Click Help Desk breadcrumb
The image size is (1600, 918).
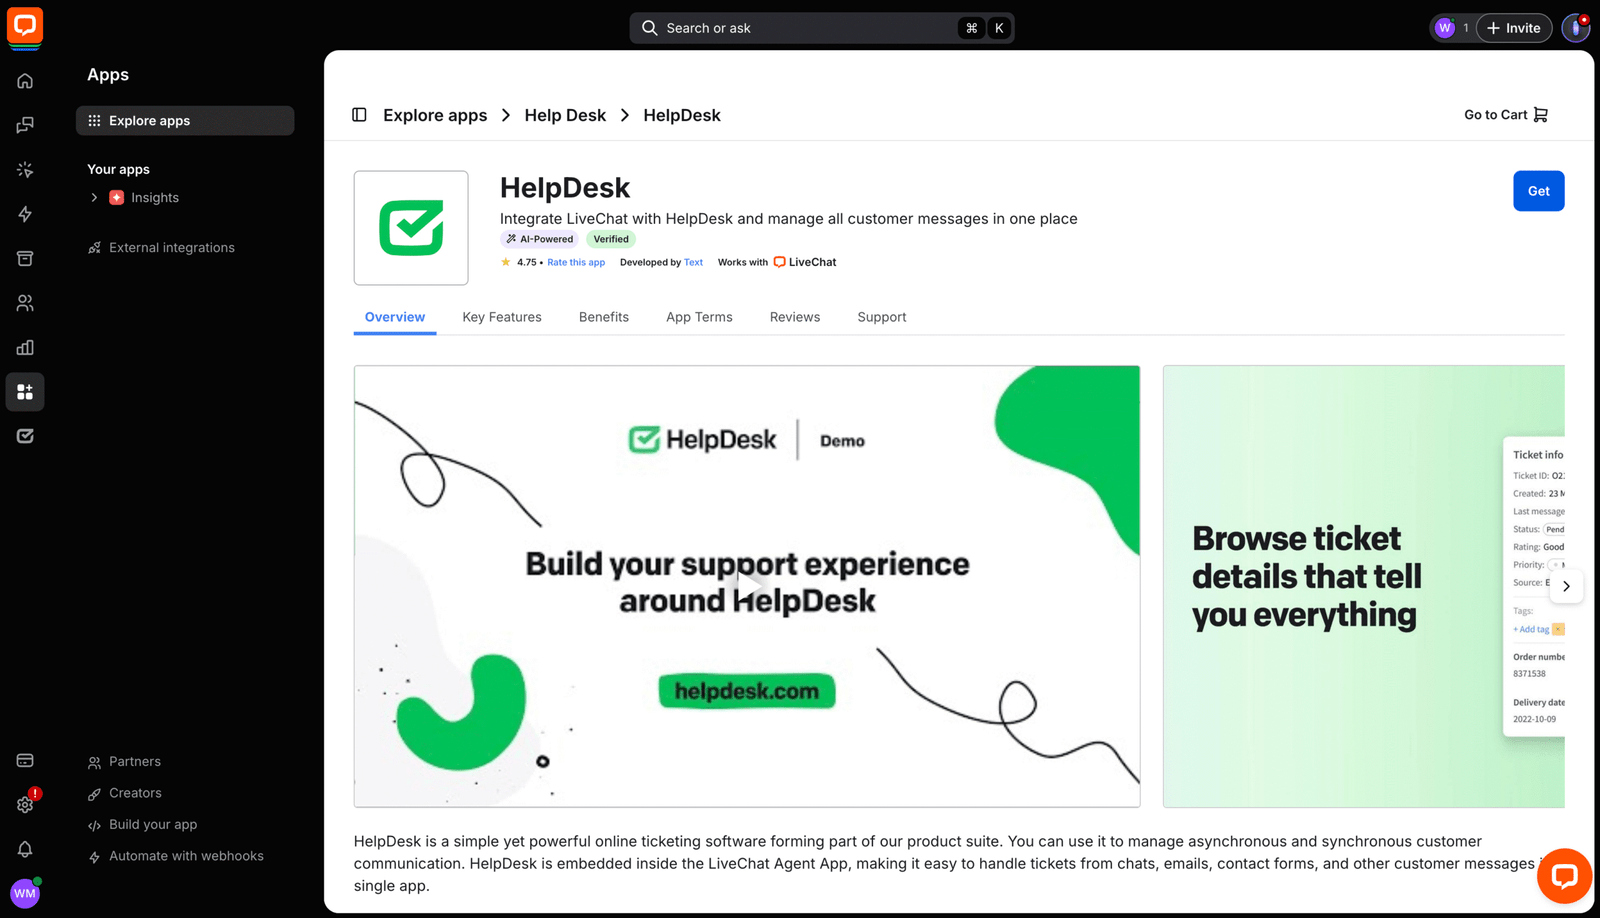click(x=565, y=115)
